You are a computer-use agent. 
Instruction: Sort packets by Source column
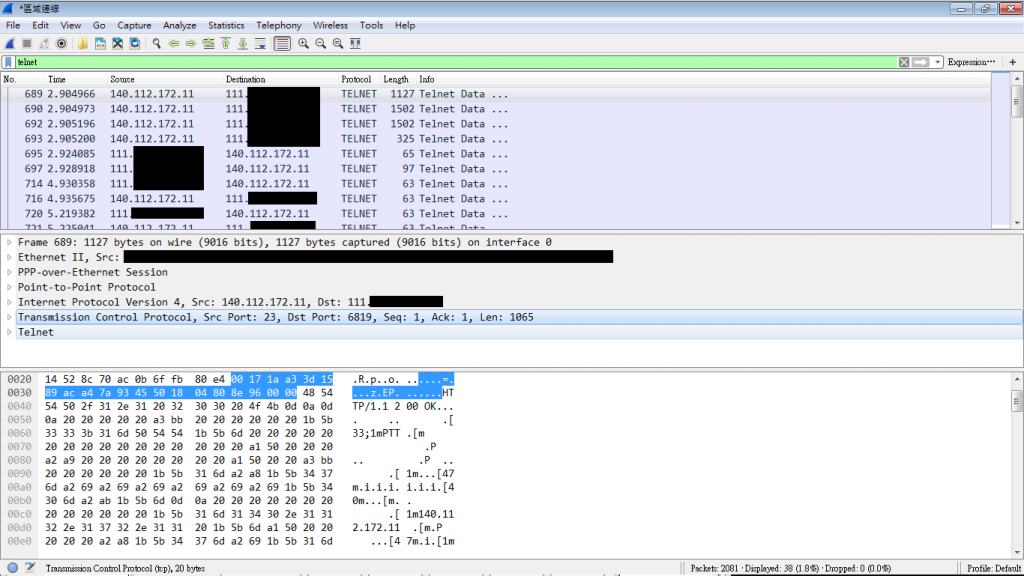pos(165,80)
